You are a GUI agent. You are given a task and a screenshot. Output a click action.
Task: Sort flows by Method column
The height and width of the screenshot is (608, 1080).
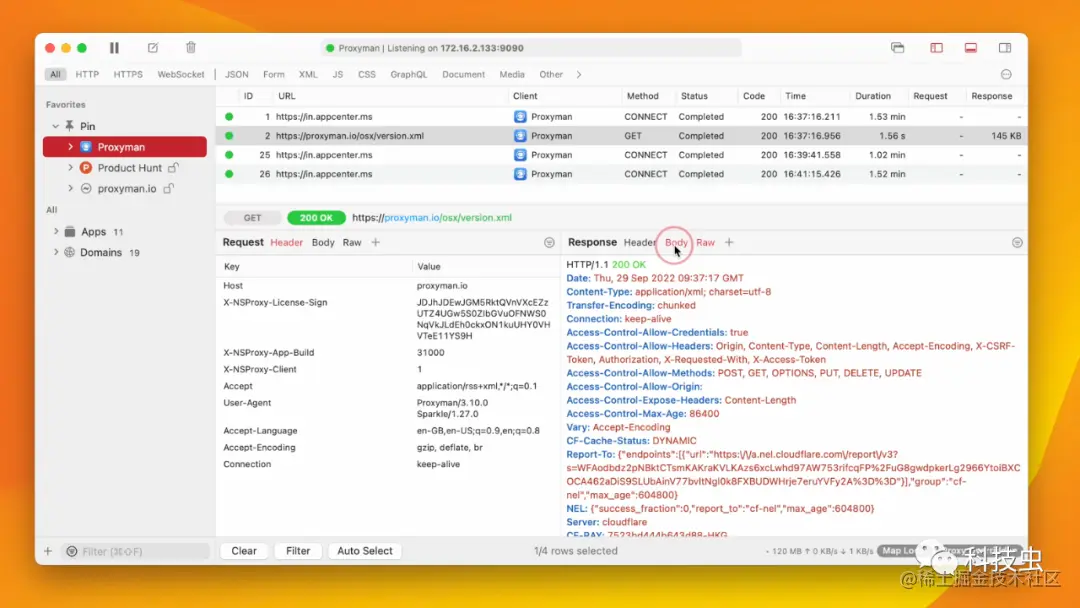coord(643,96)
